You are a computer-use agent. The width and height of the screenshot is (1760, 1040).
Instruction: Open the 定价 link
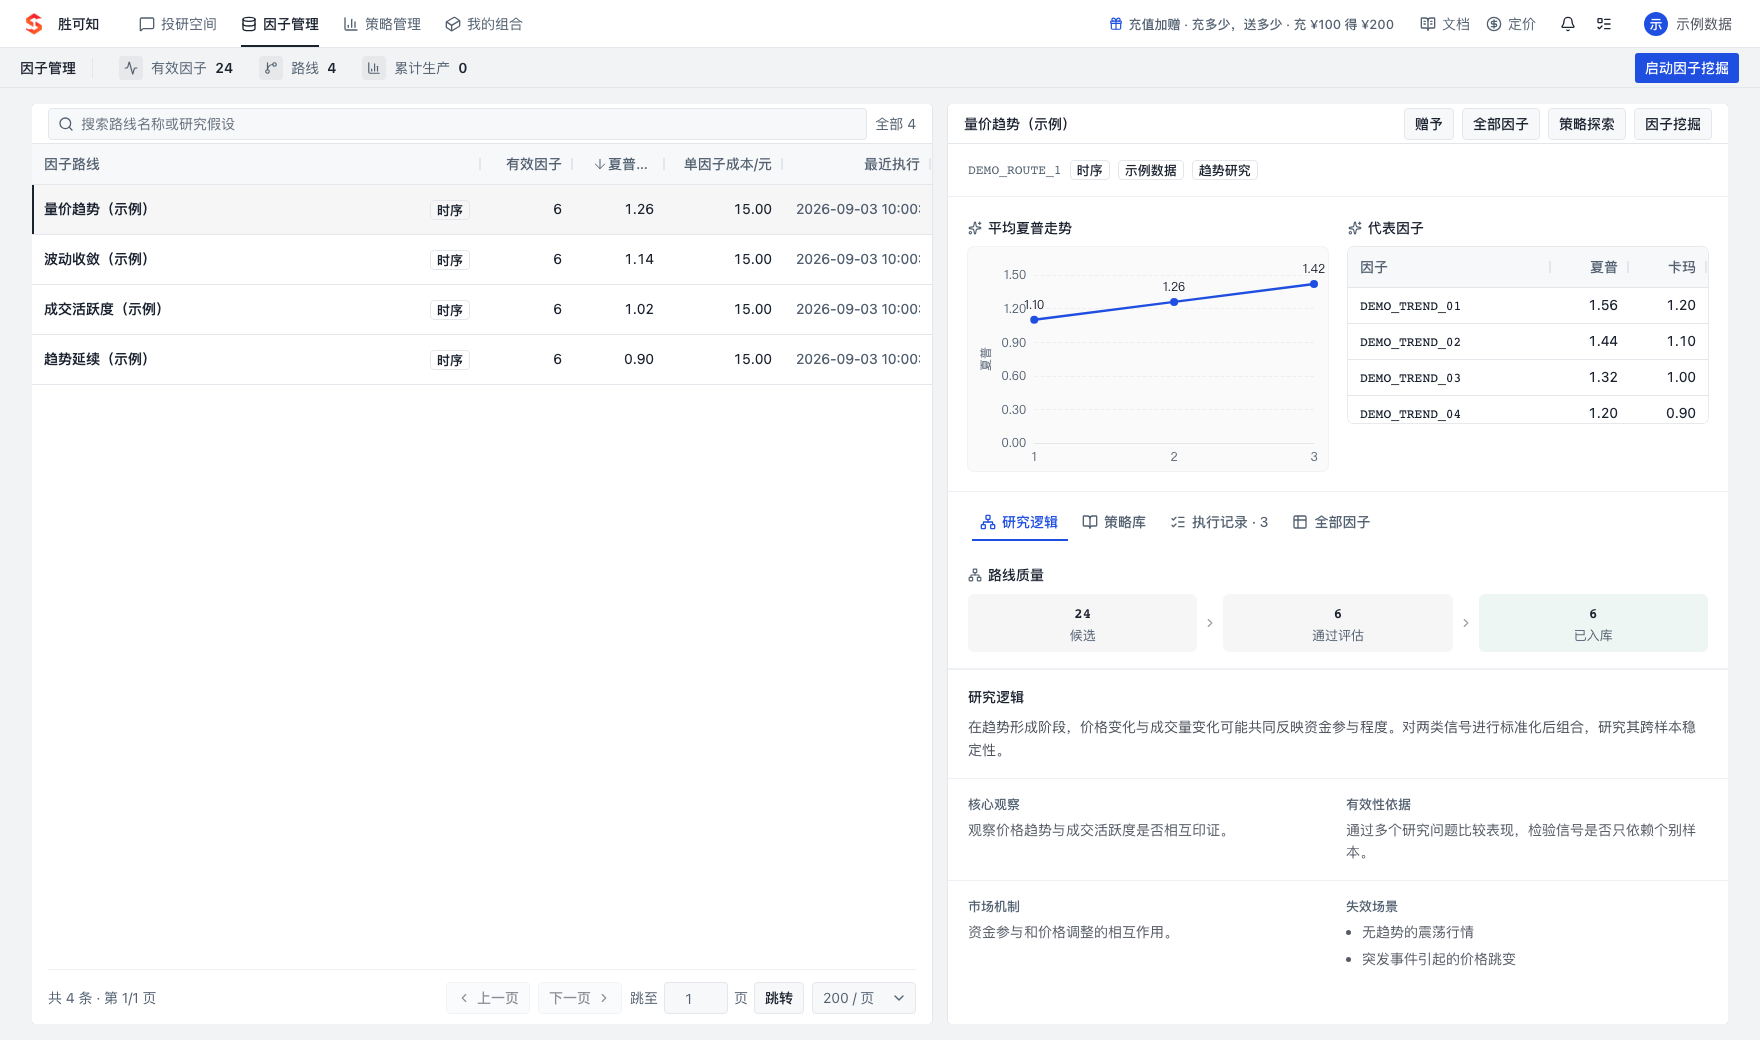pos(1511,24)
